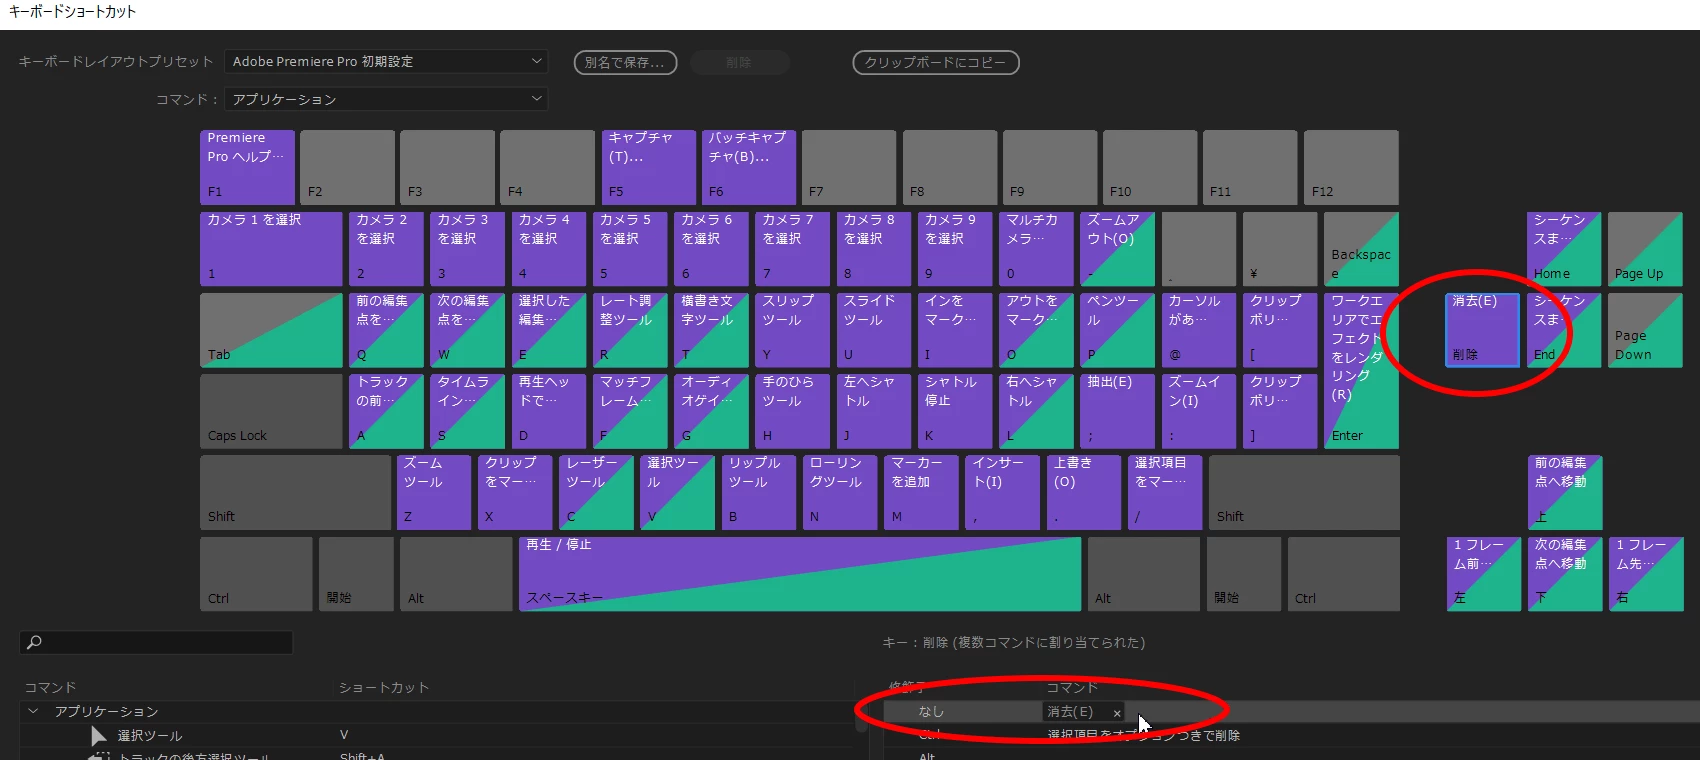Image resolution: width=1700 pixels, height=760 pixels.
Task: Select the comma key labeled インサート(I)
Action: coord(1002,492)
